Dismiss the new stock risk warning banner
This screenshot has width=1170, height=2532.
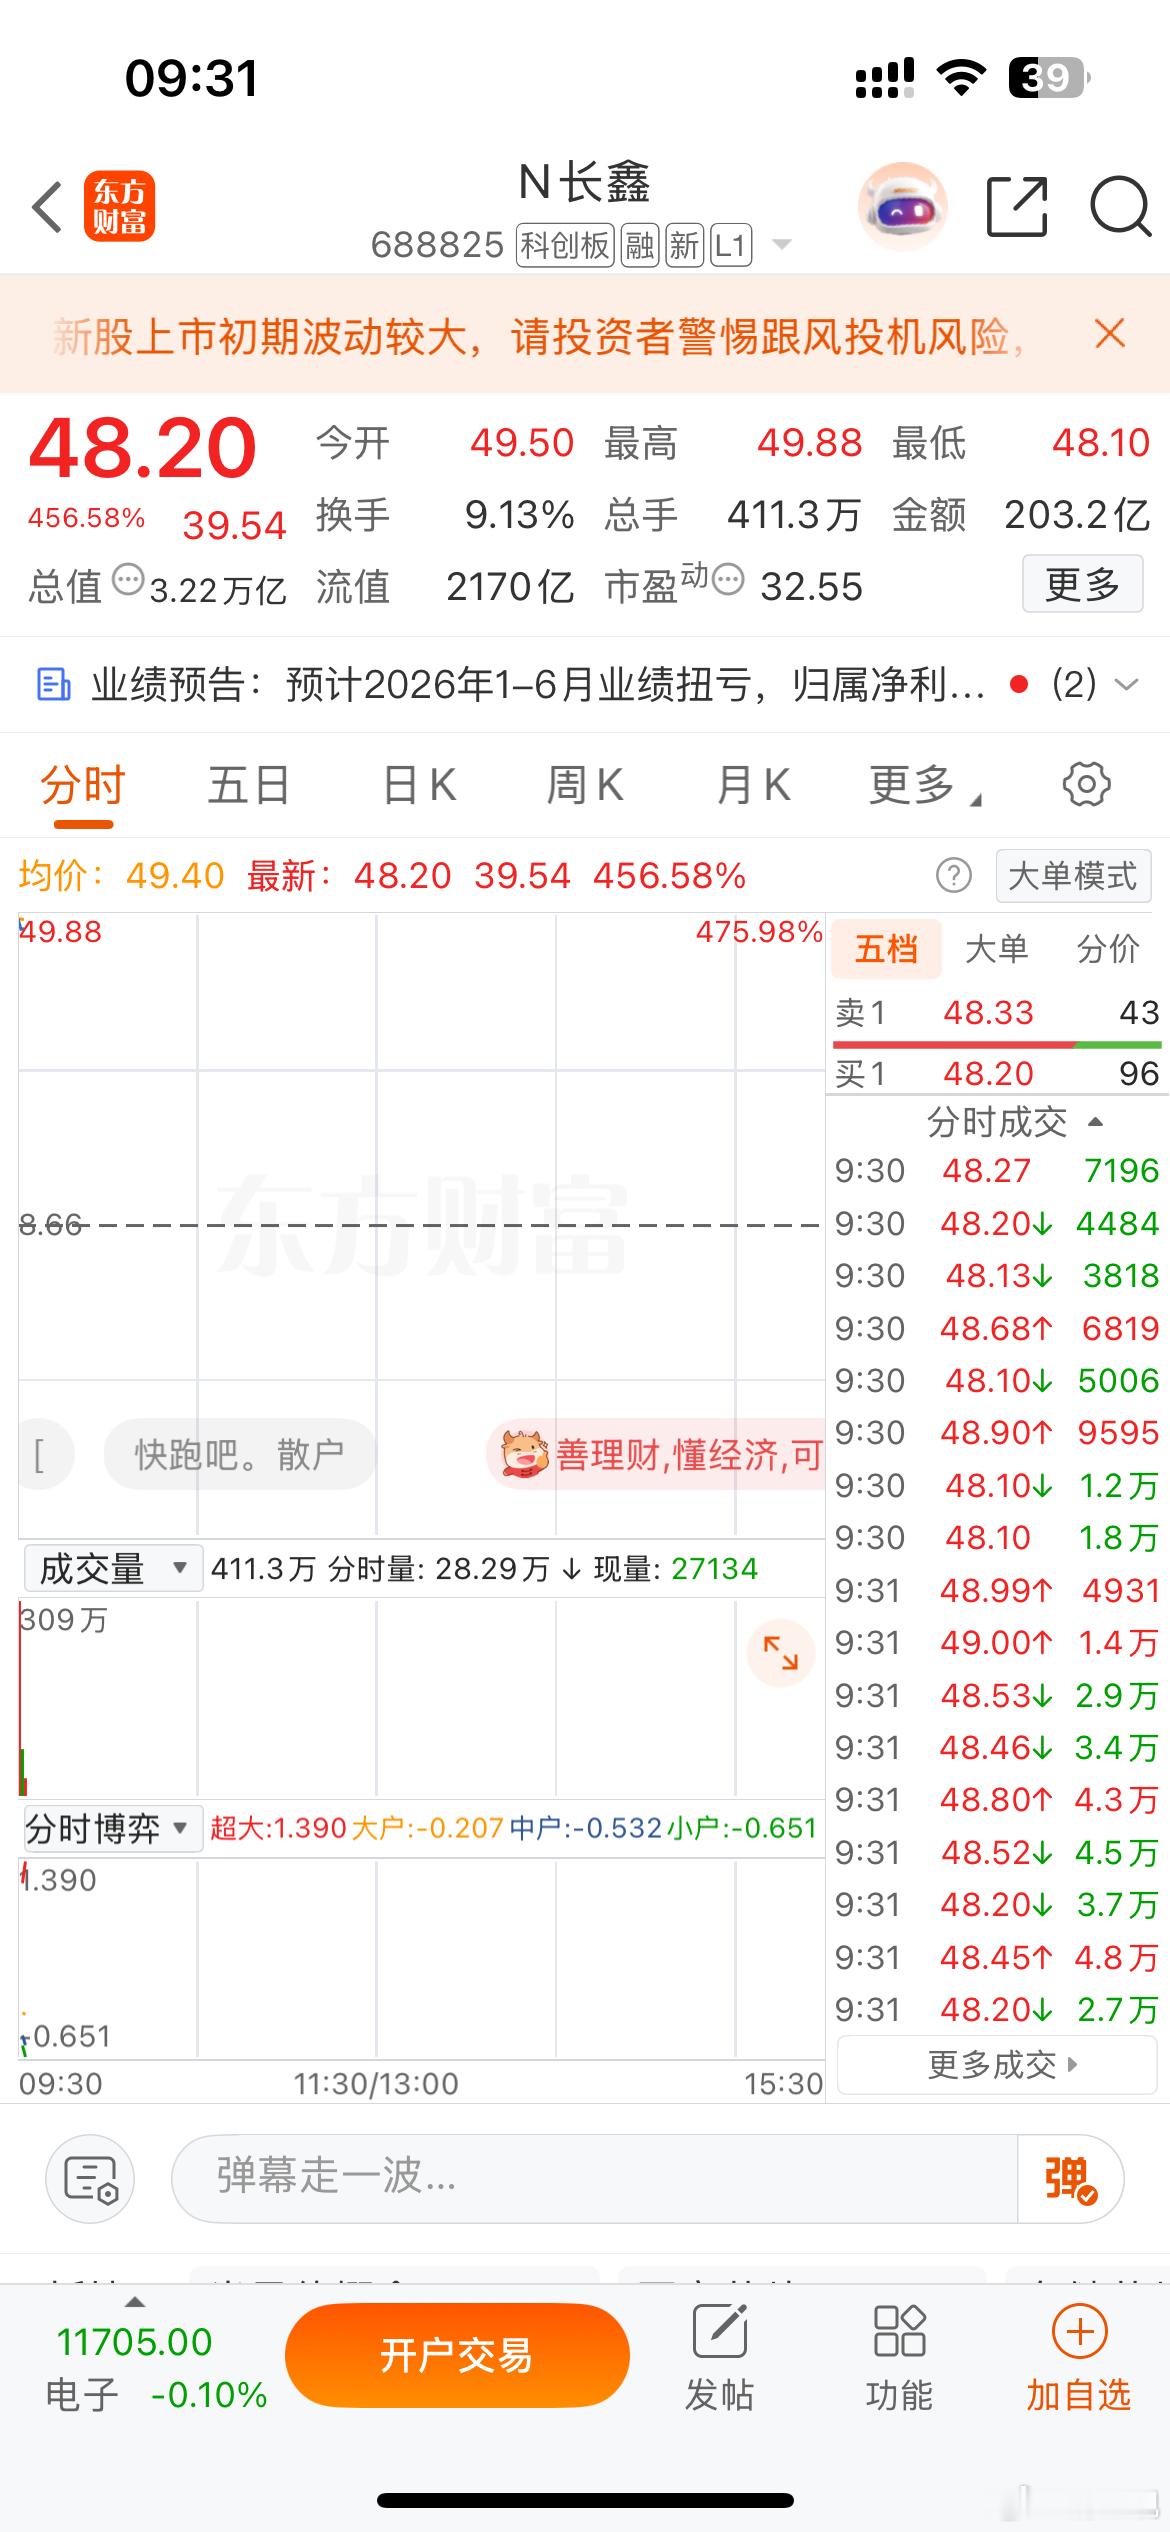[x=1110, y=334]
